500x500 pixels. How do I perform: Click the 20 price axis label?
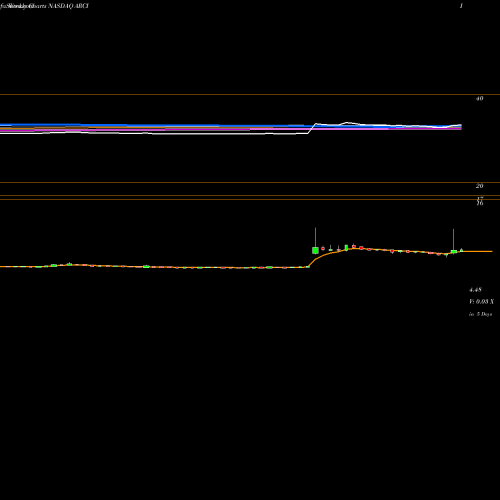[479, 186]
